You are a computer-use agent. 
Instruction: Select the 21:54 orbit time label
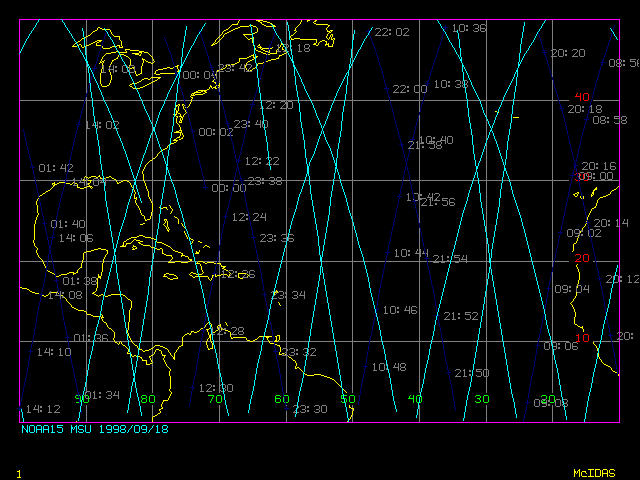pos(450,259)
